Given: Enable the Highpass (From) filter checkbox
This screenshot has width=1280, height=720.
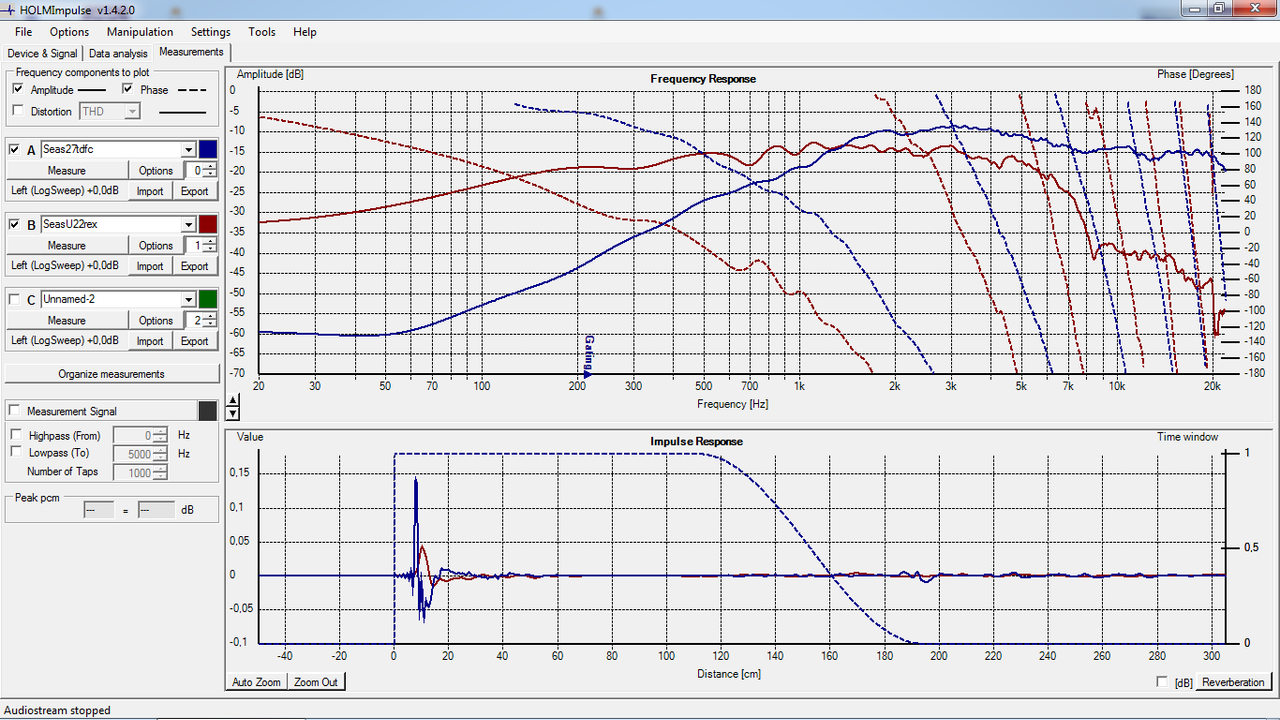Looking at the screenshot, I should (16, 435).
